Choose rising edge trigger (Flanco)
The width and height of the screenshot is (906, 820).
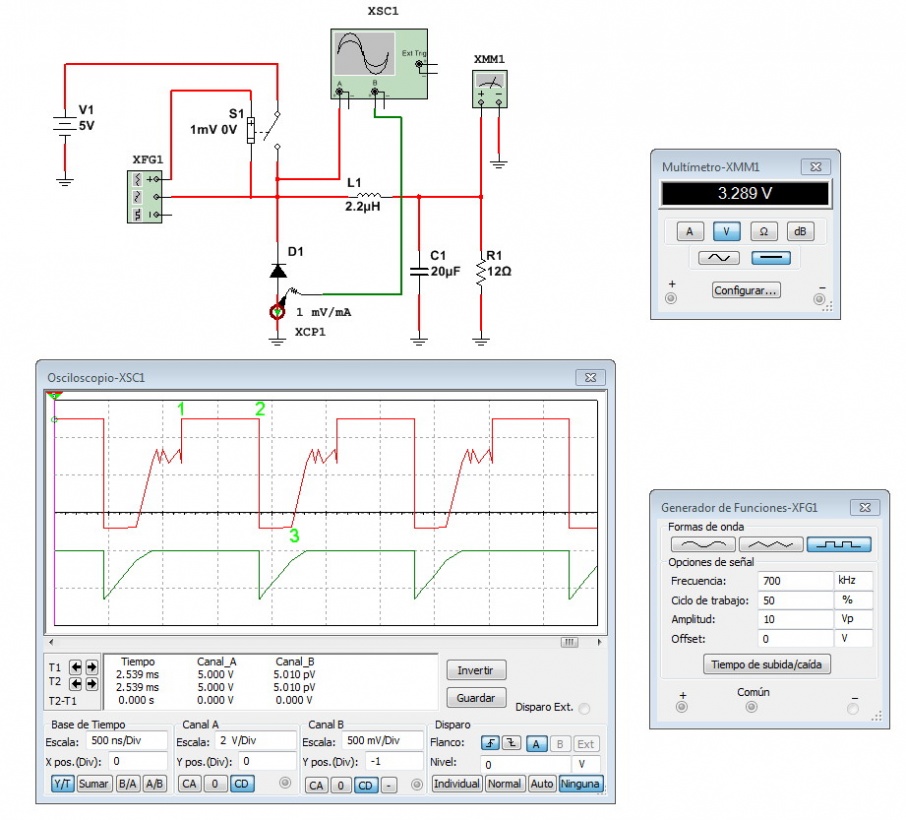coord(491,743)
